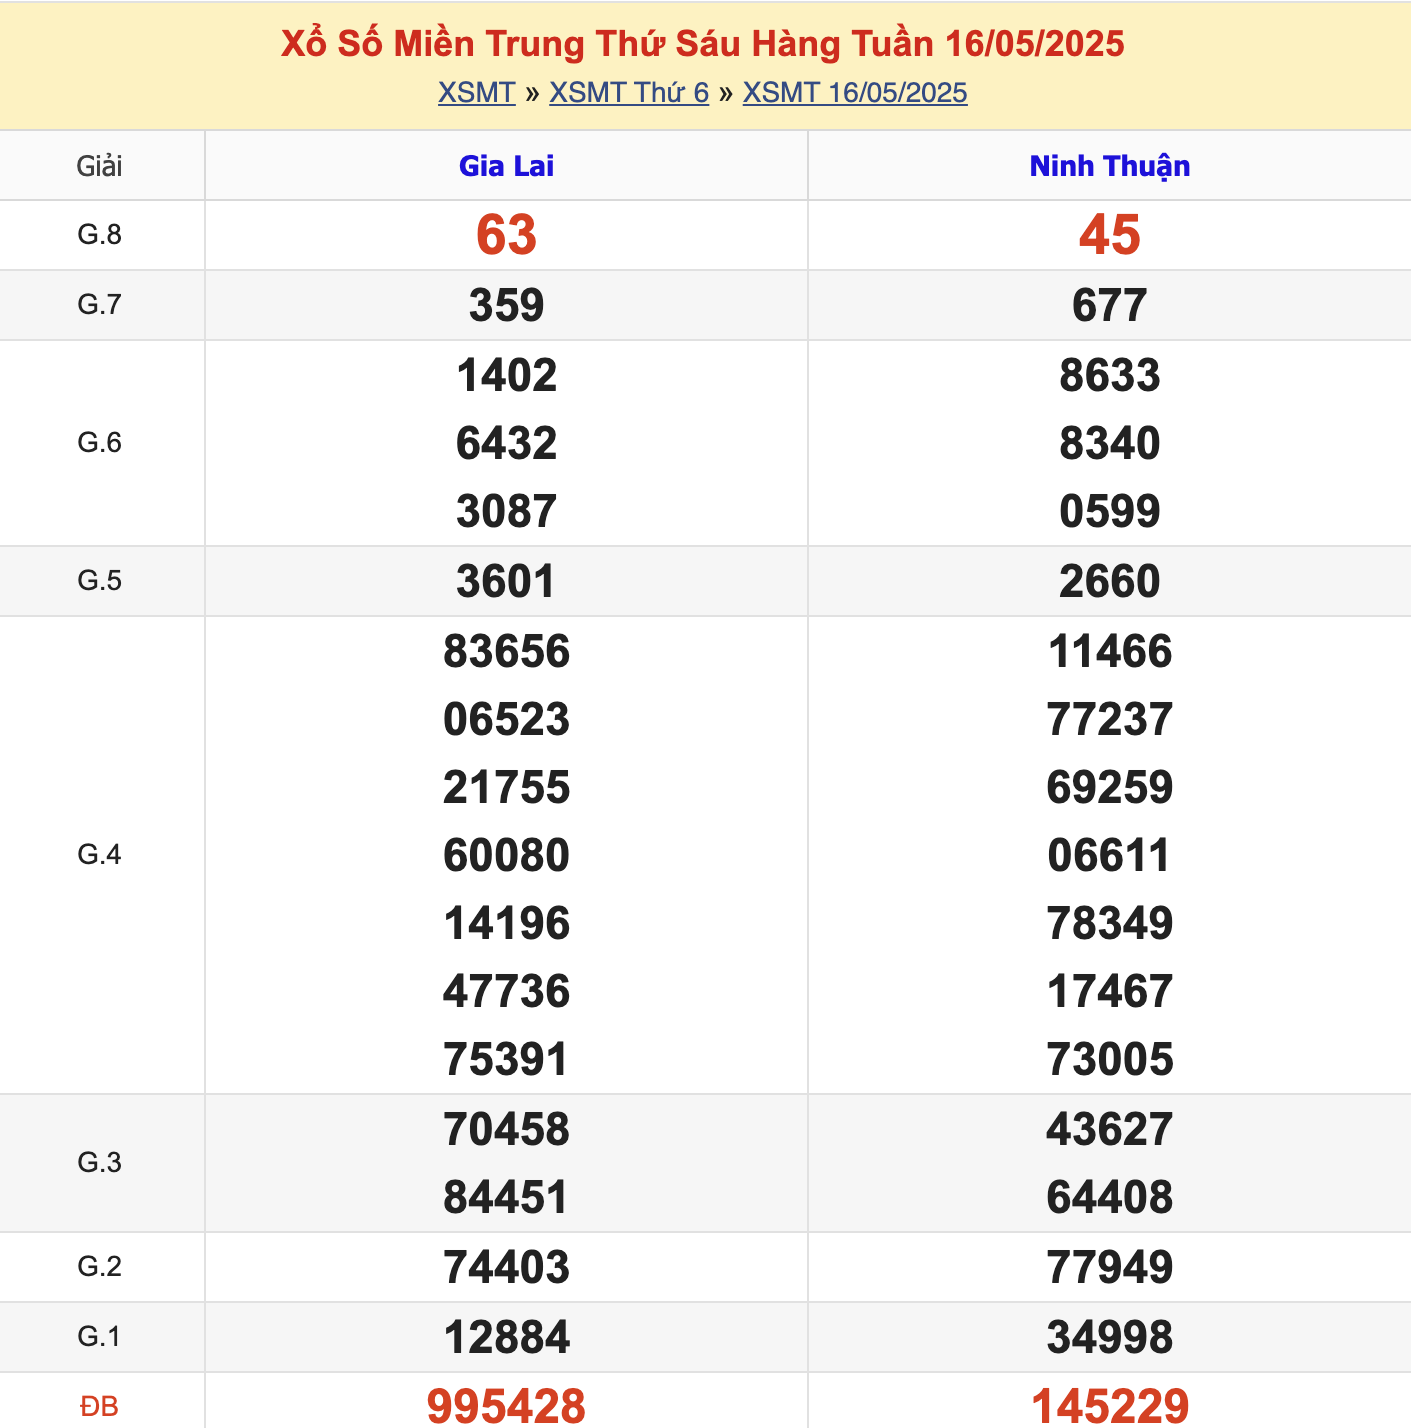Click Ninh Thuận number 78349
Viewport: 1411px width, 1428px height.
1110,923
